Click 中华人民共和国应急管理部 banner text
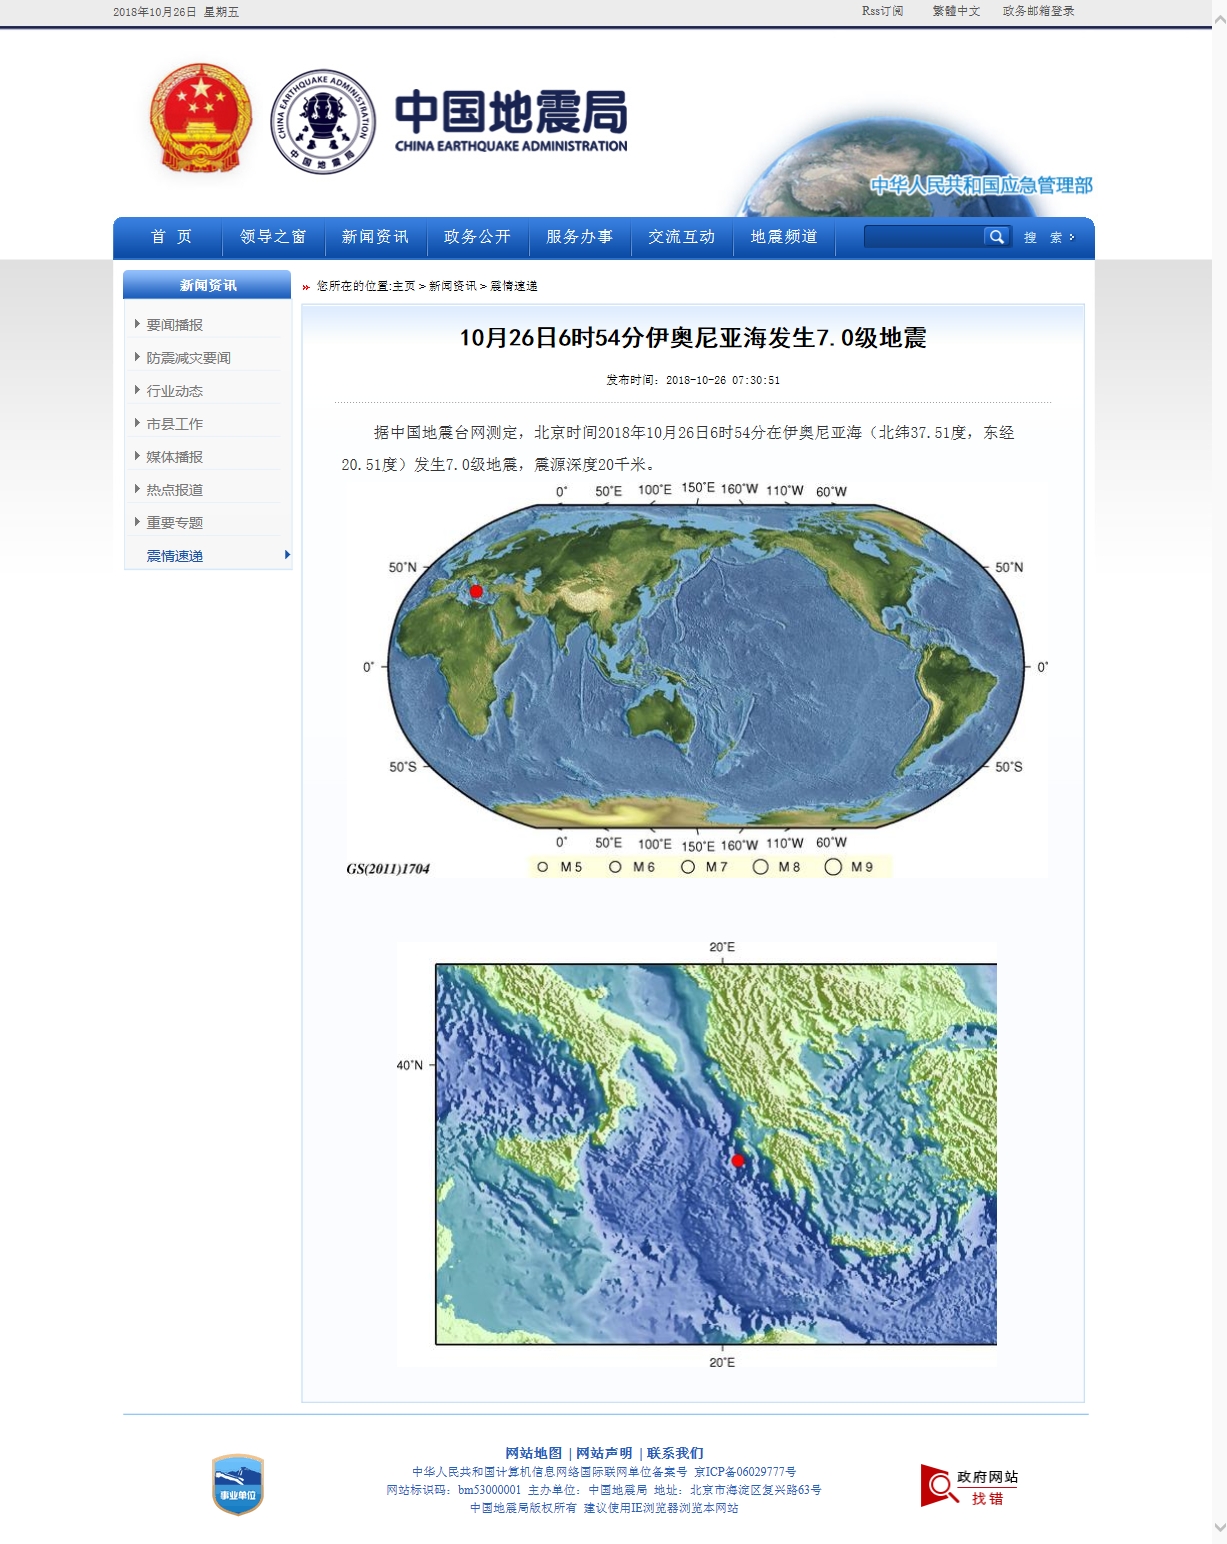Screen dimensions: 1227x1544 click(x=981, y=185)
